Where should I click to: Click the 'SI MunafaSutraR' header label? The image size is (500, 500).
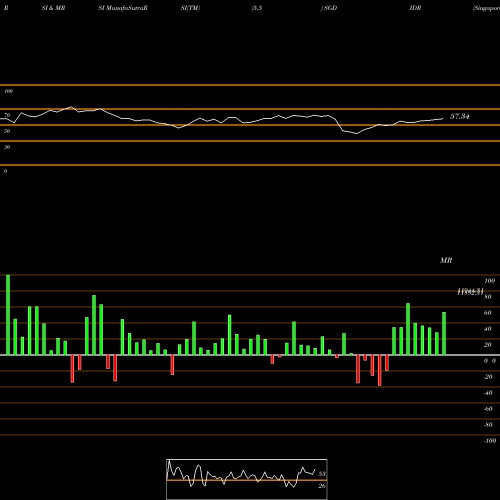point(123,8)
